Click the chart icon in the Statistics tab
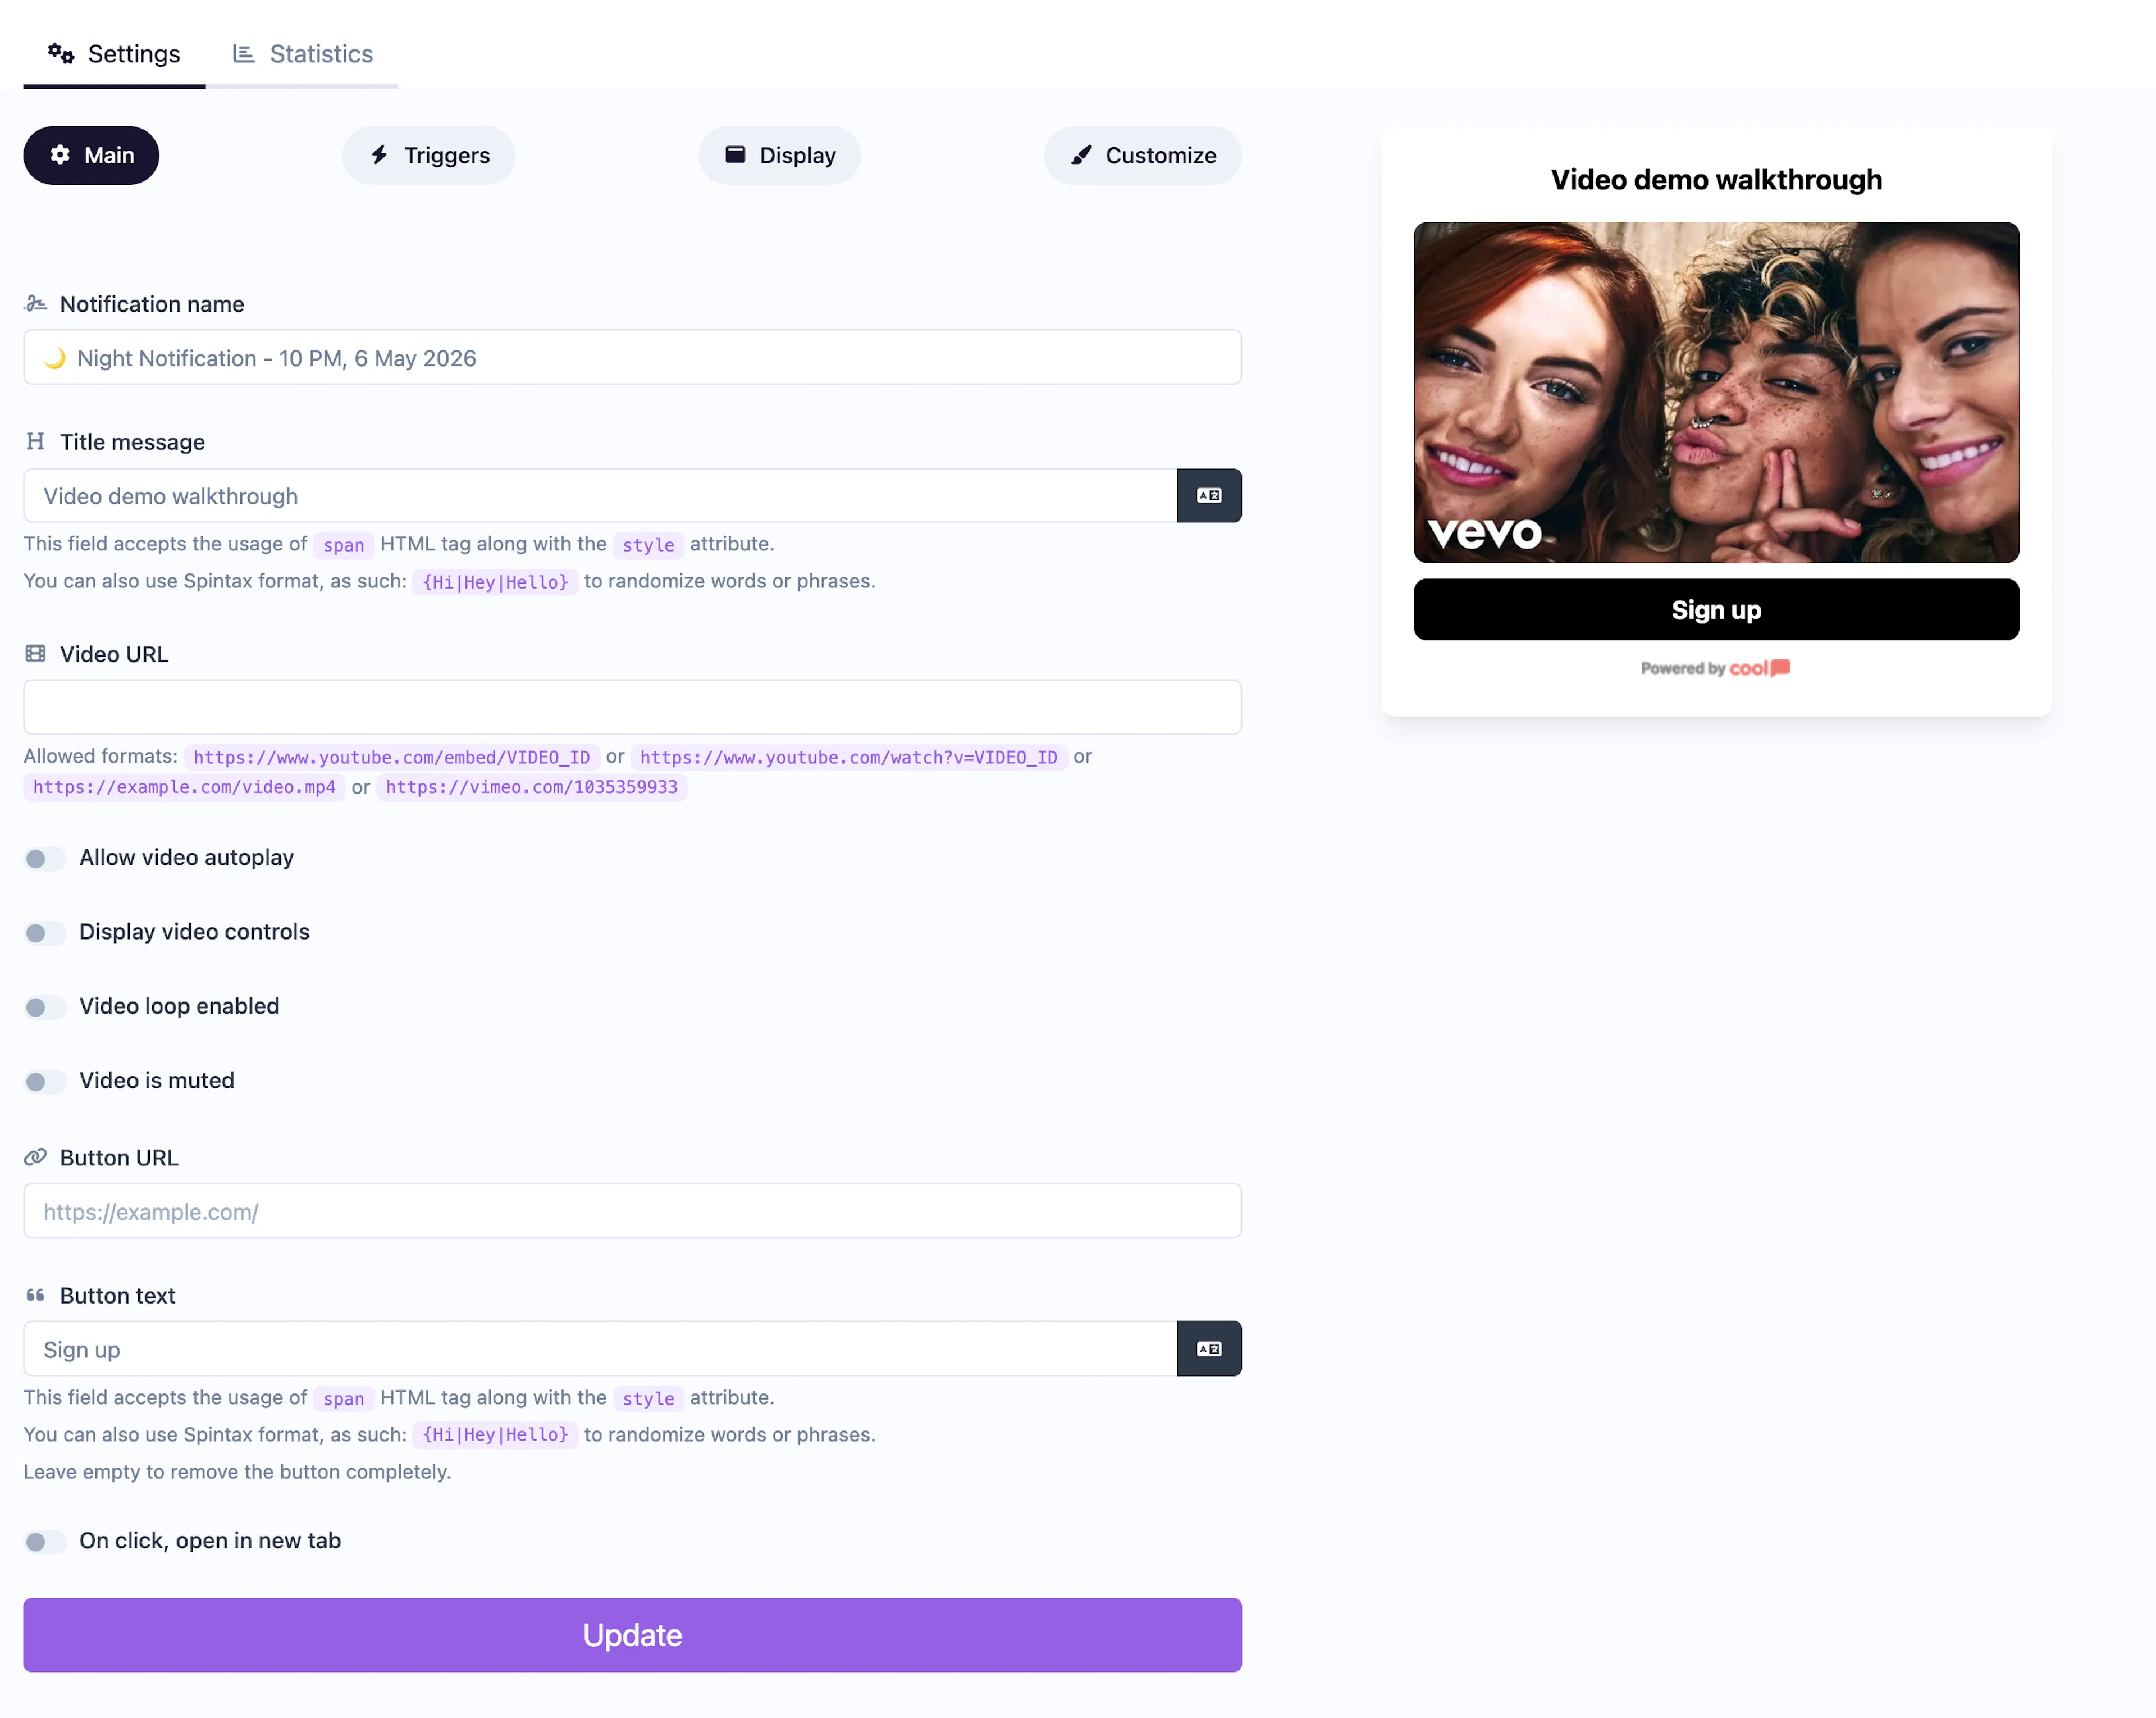The width and height of the screenshot is (2156, 1718). coord(244,53)
